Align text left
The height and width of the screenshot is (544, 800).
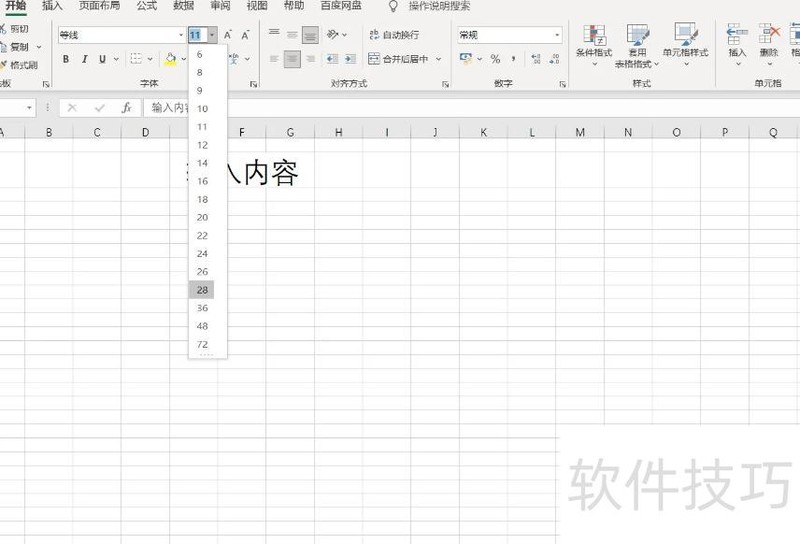pos(274,59)
